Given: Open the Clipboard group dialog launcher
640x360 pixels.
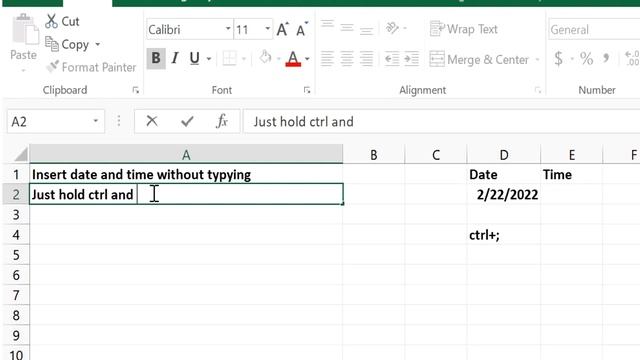Looking at the screenshot, I should [136, 90].
